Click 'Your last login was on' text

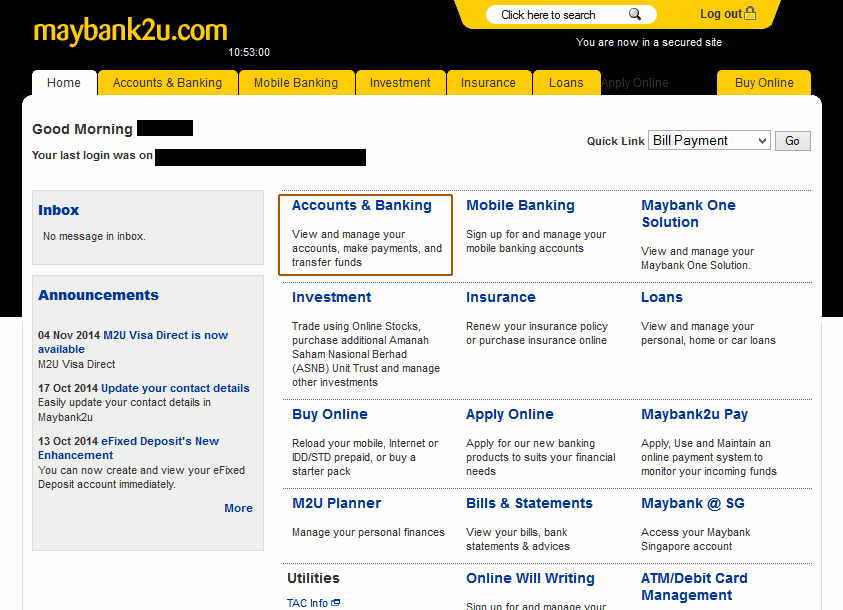point(92,155)
